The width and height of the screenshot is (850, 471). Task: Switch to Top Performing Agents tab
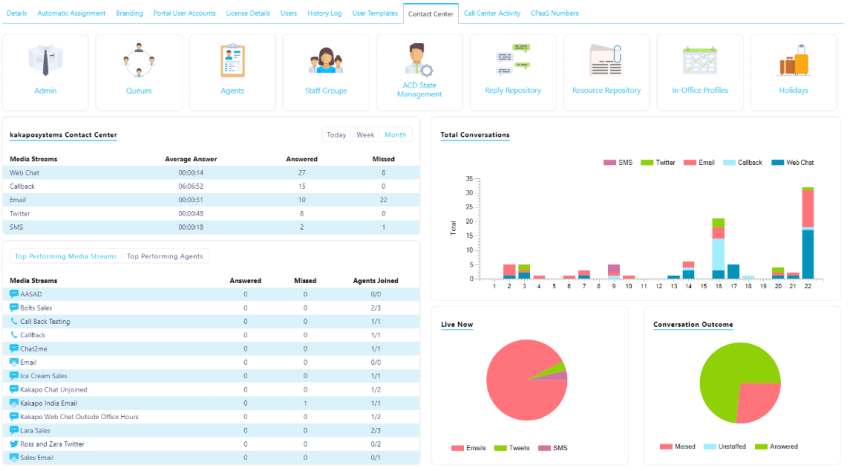coord(165,256)
